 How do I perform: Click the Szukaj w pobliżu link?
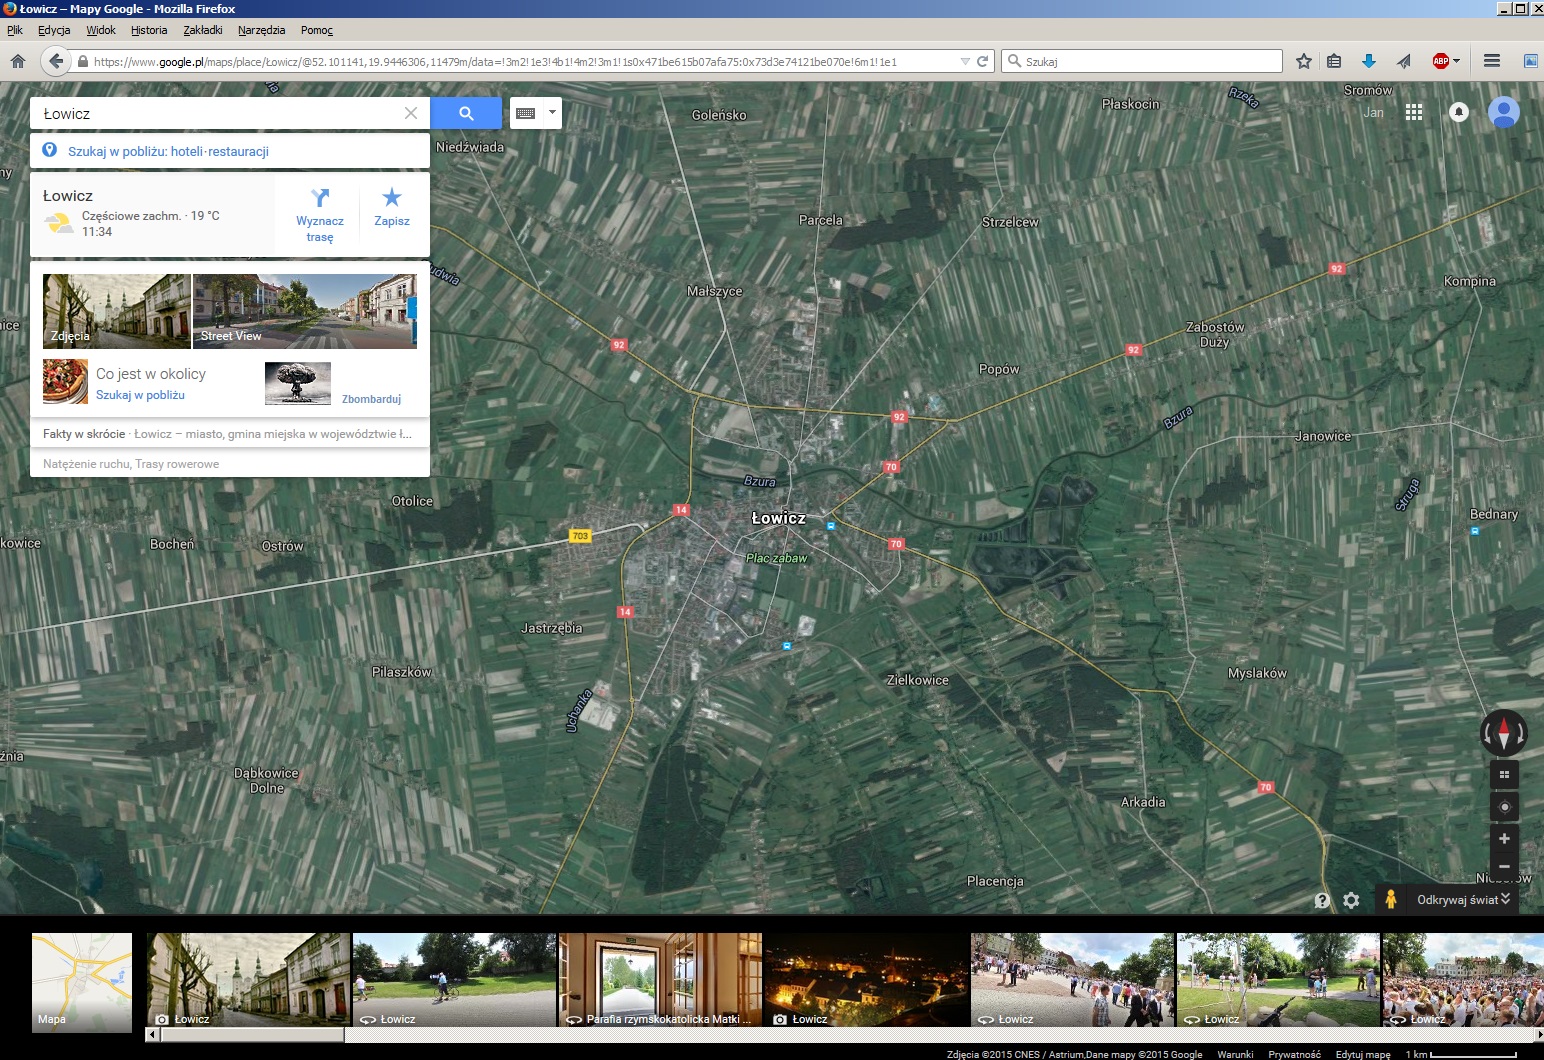tap(140, 395)
